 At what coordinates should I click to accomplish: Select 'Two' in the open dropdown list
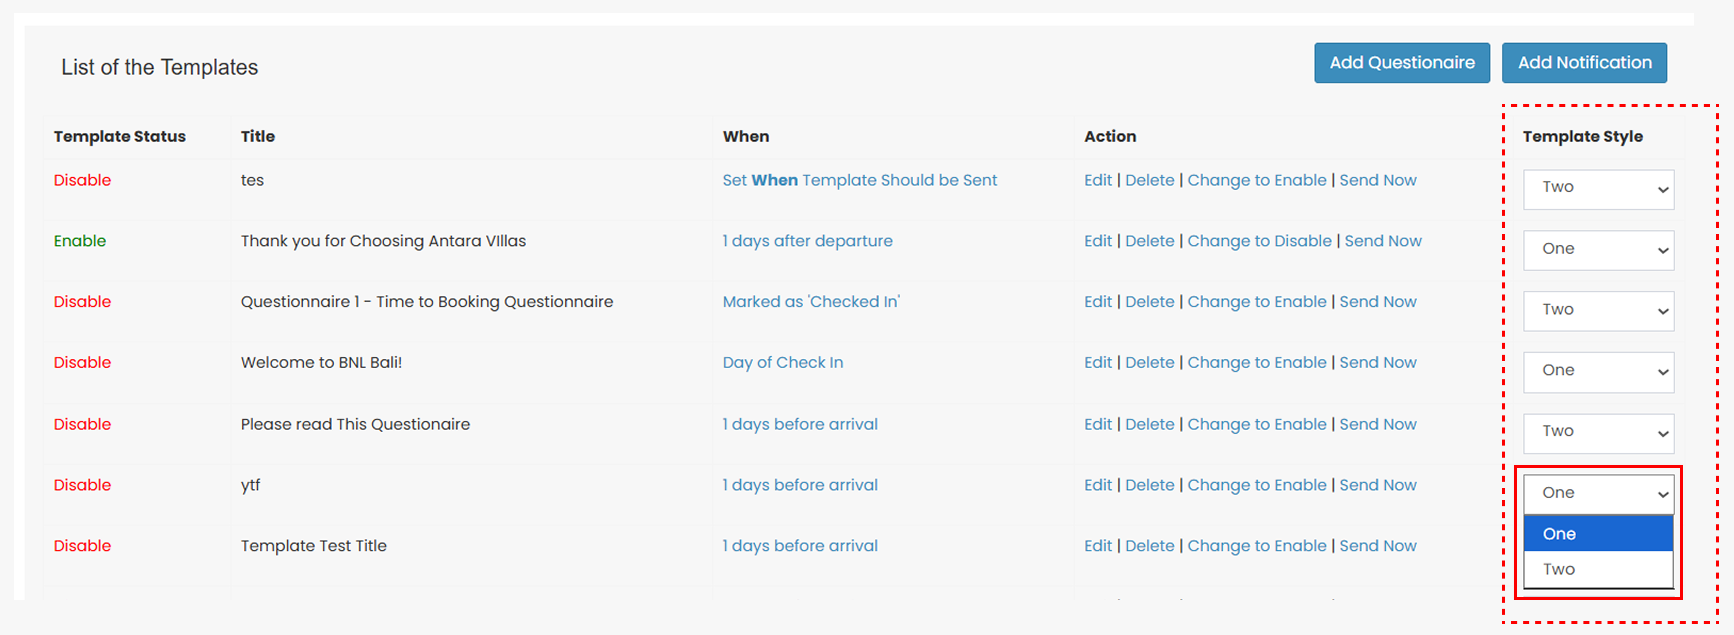(1598, 570)
